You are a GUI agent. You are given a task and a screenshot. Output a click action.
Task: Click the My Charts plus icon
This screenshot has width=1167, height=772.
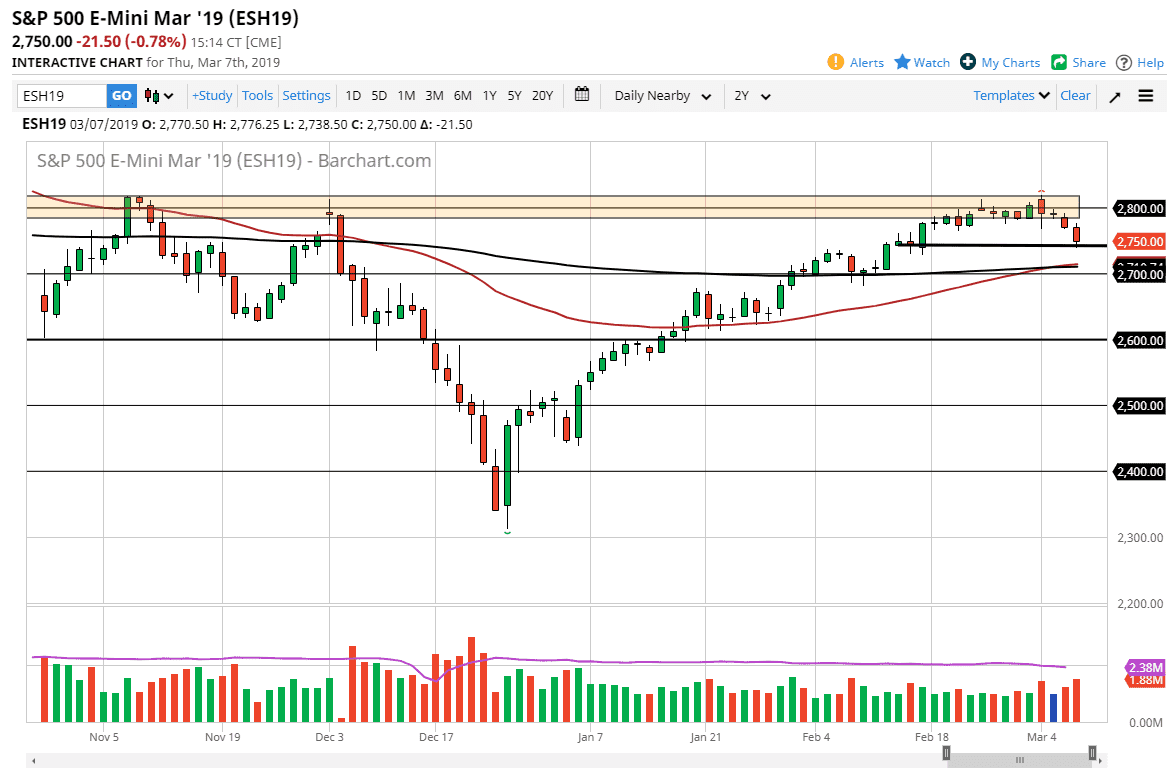(x=966, y=62)
